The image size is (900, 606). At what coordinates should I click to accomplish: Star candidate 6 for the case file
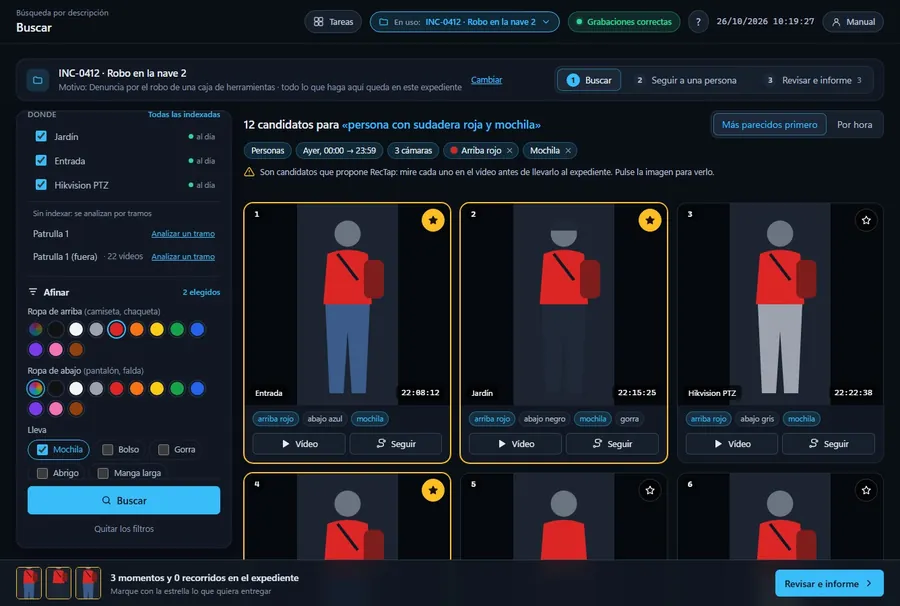[866, 490]
